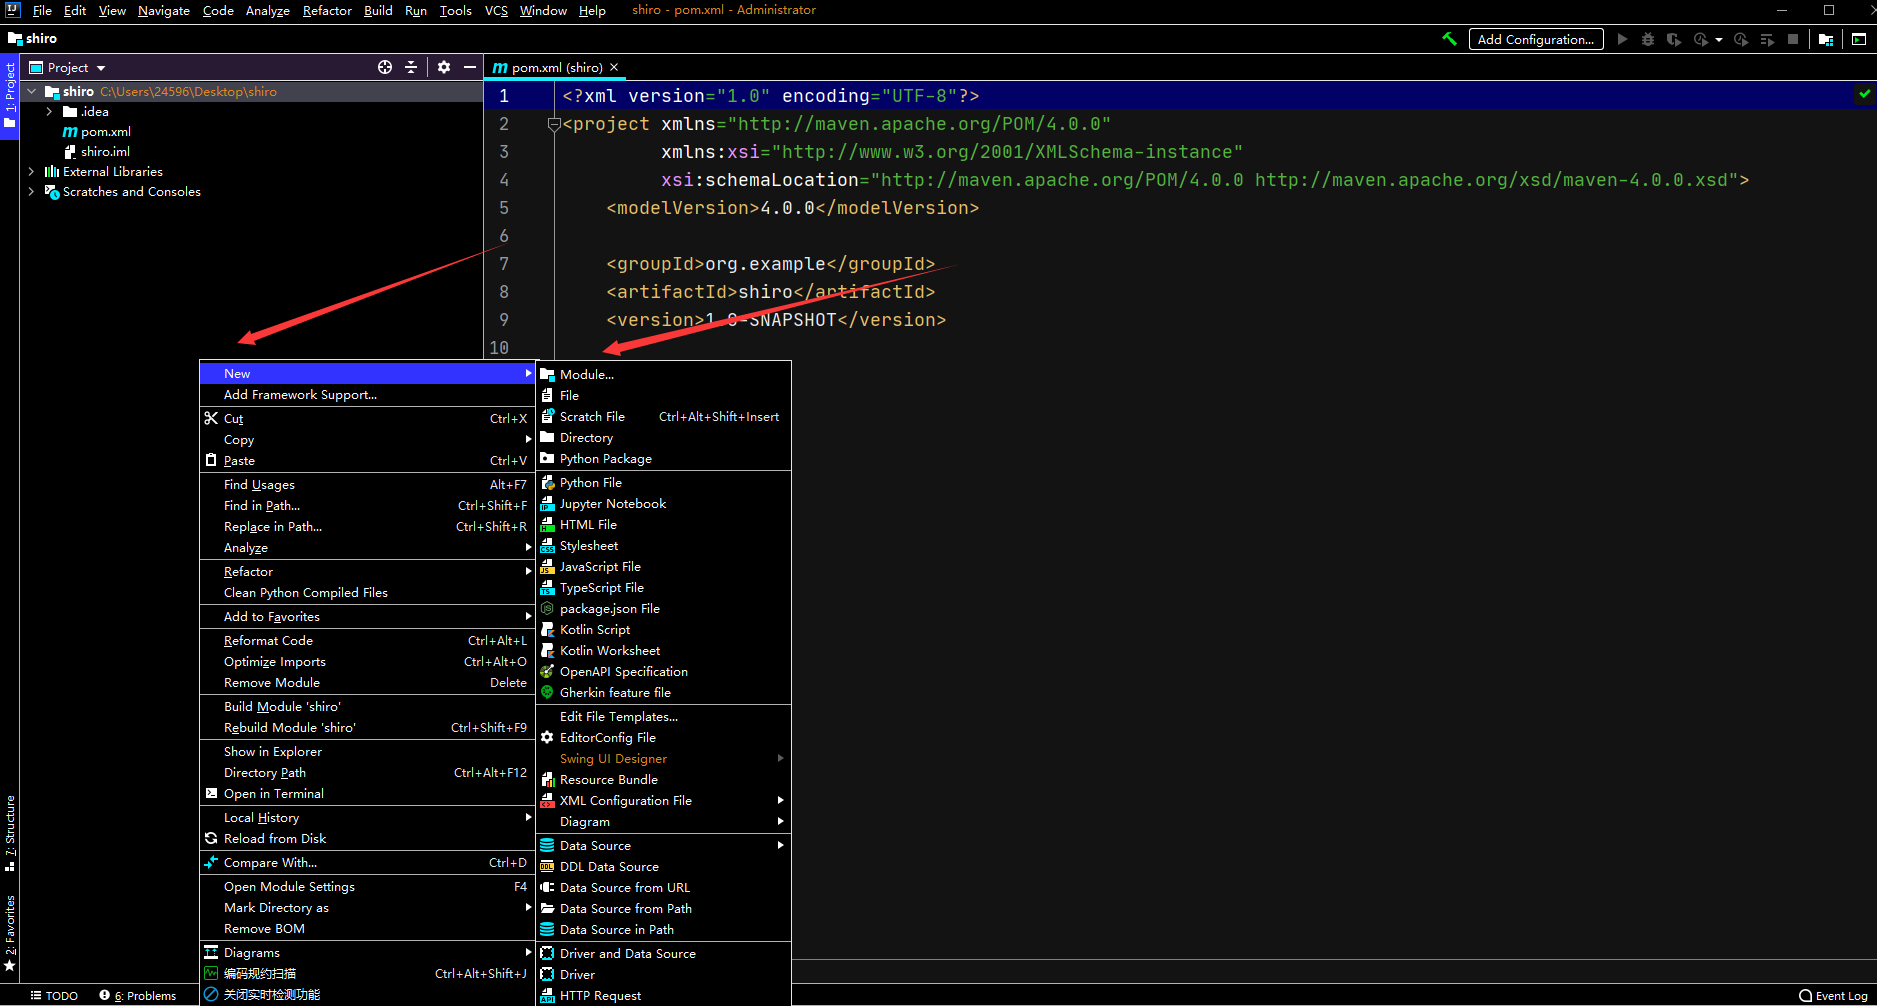Viewport: 1877px width, 1006px height.
Task: Collapse the project tag fold marker on line 2
Action: point(553,124)
